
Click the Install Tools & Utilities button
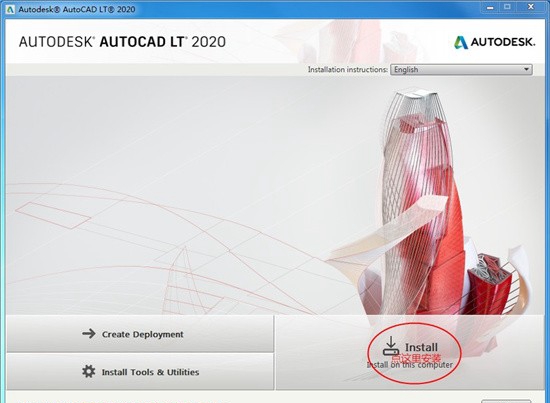[x=140, y=371]
